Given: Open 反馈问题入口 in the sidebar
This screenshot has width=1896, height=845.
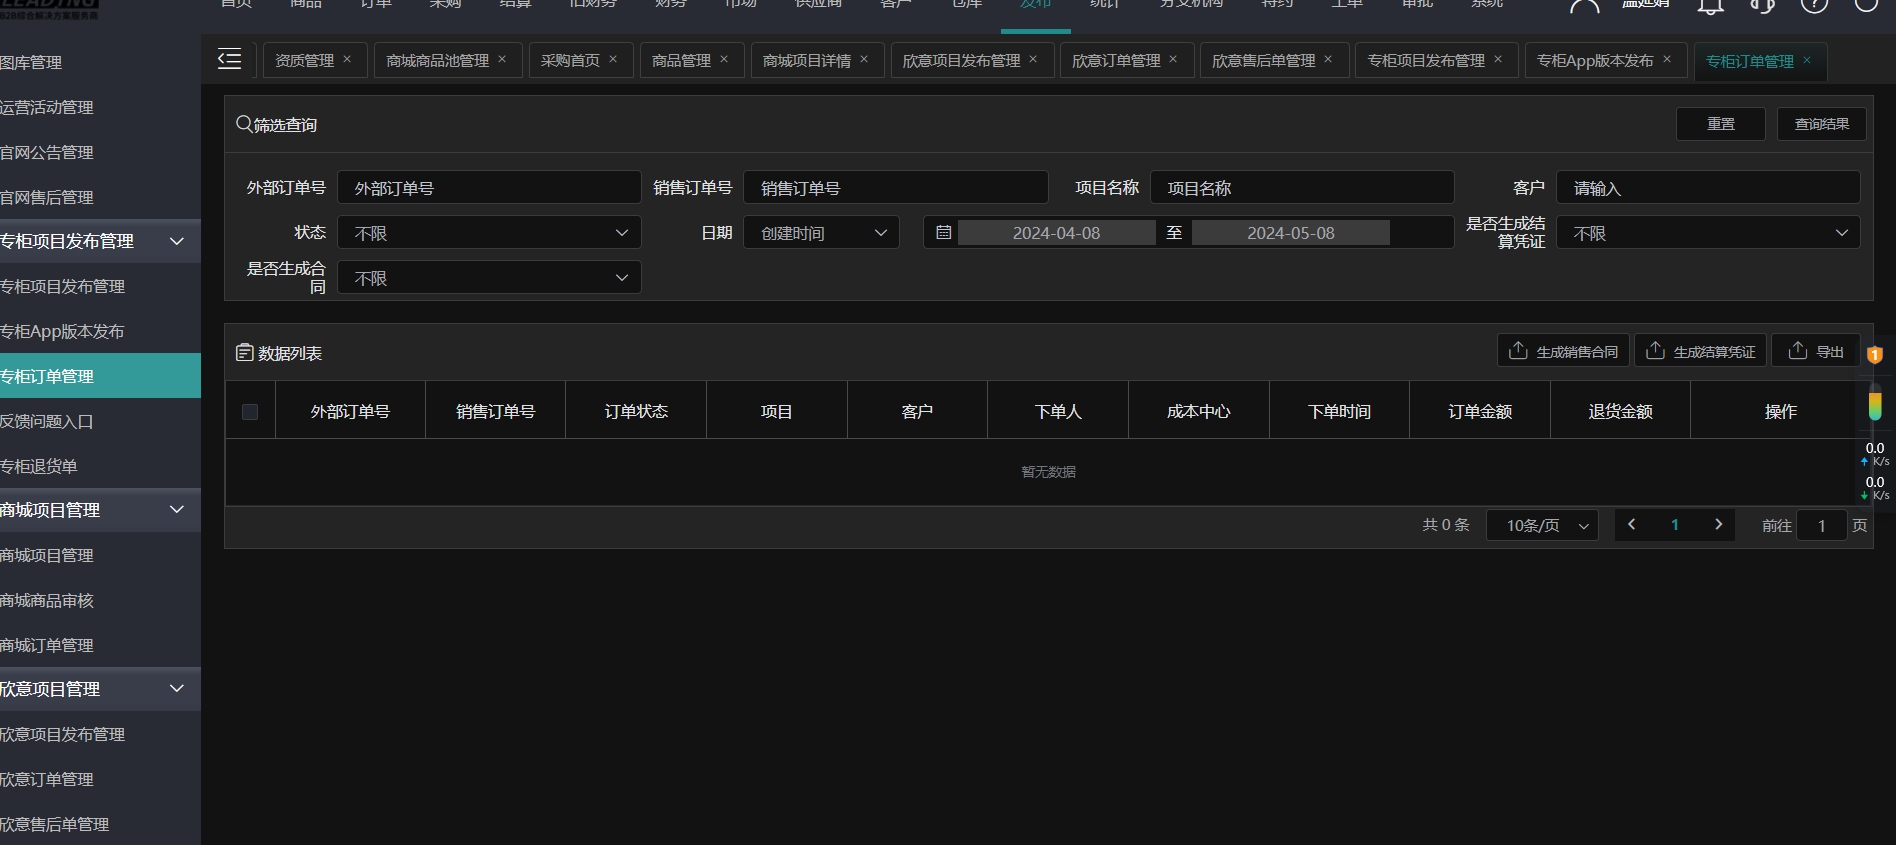Looking at the screenshot, I should [x=100, y=421].
